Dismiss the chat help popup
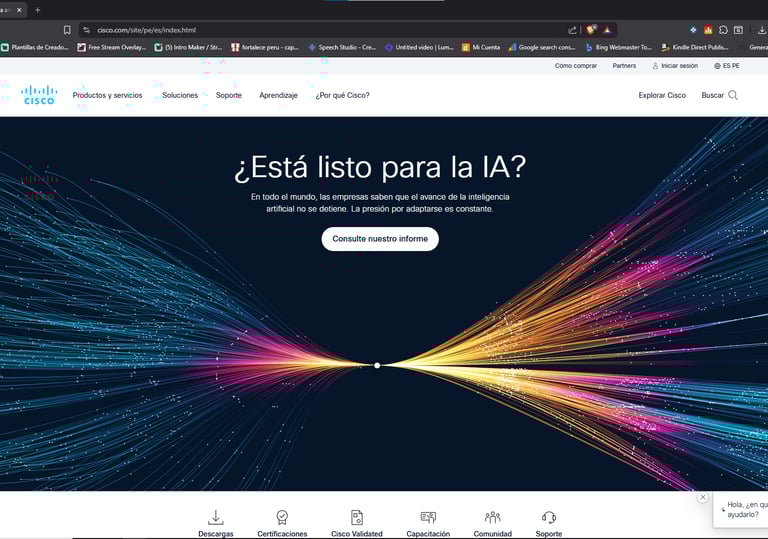The image size is (768, 539). tap(703, 497)
